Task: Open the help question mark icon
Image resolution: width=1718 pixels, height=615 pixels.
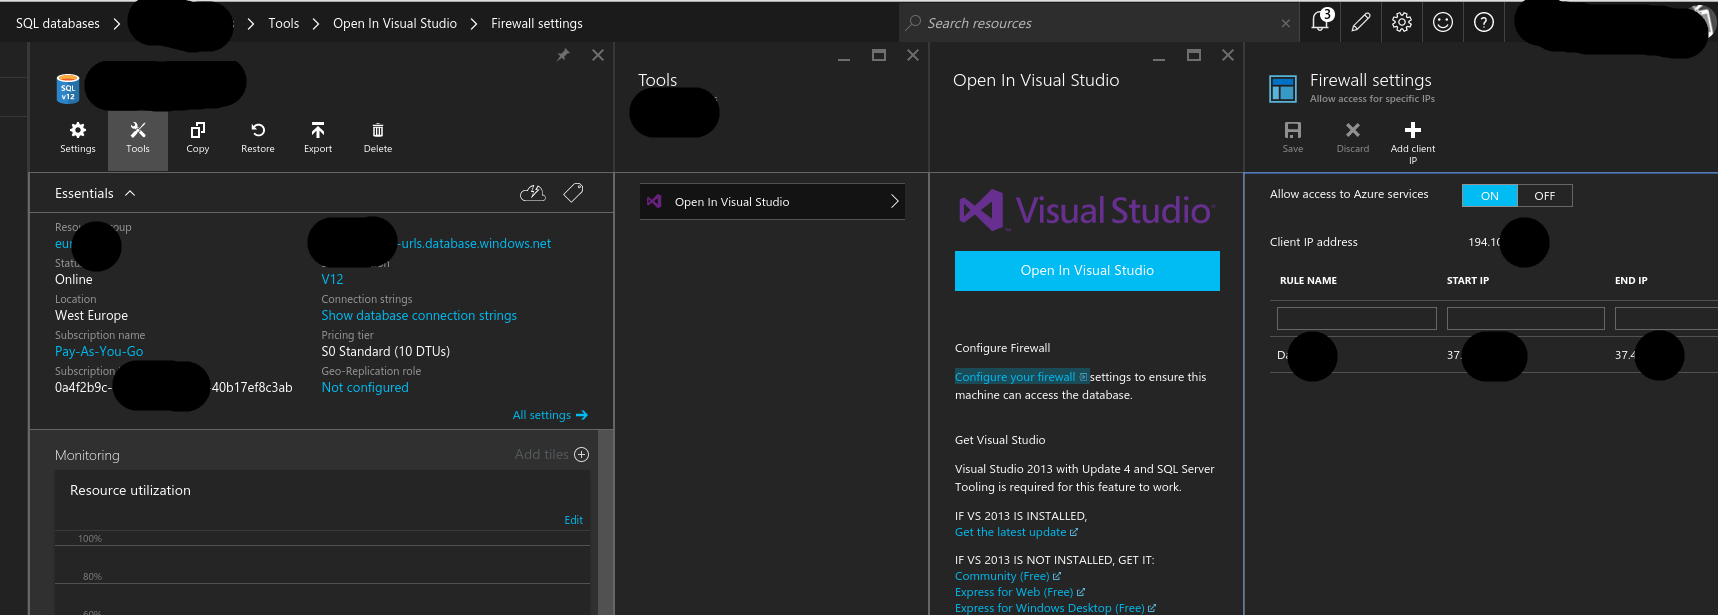Action: (x=1484, y=22)
